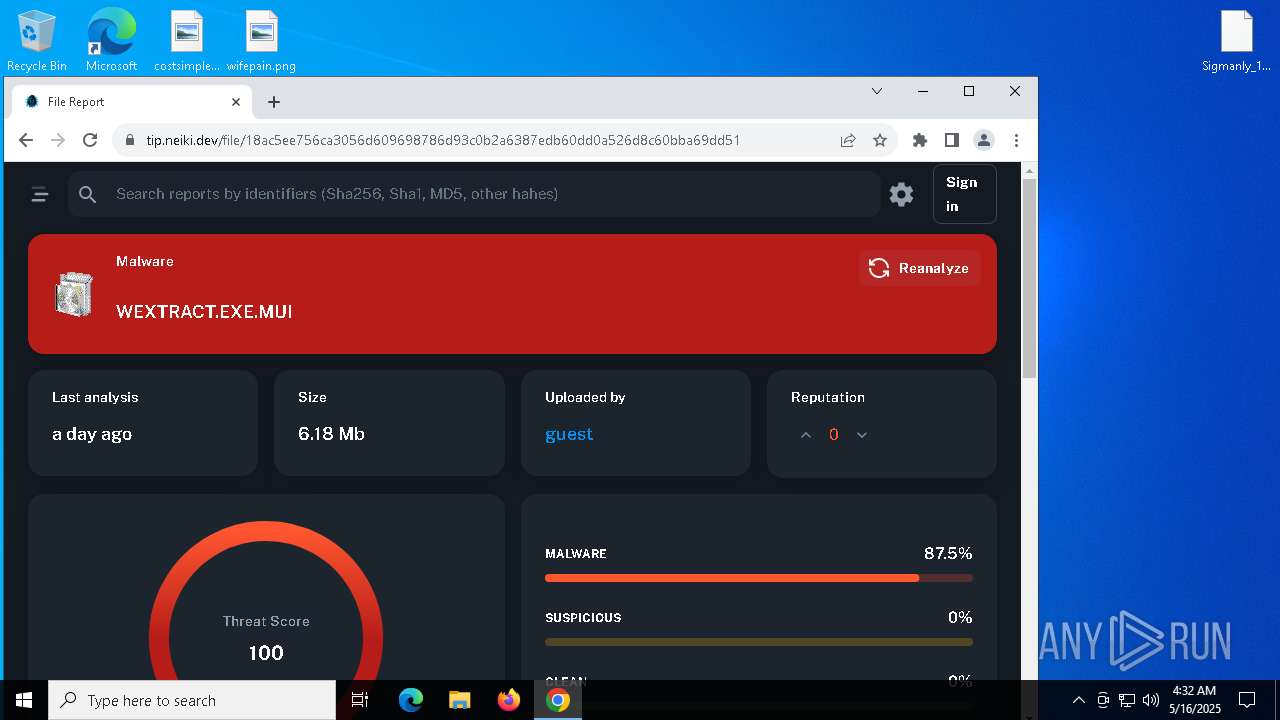Open a new tab with plus button
1280x720 pixels.
(x=274, y=102)
